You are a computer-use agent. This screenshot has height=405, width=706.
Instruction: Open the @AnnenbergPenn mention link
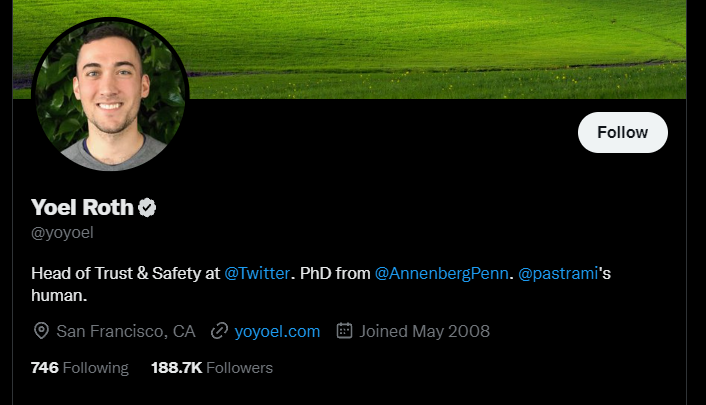(441, 273)
